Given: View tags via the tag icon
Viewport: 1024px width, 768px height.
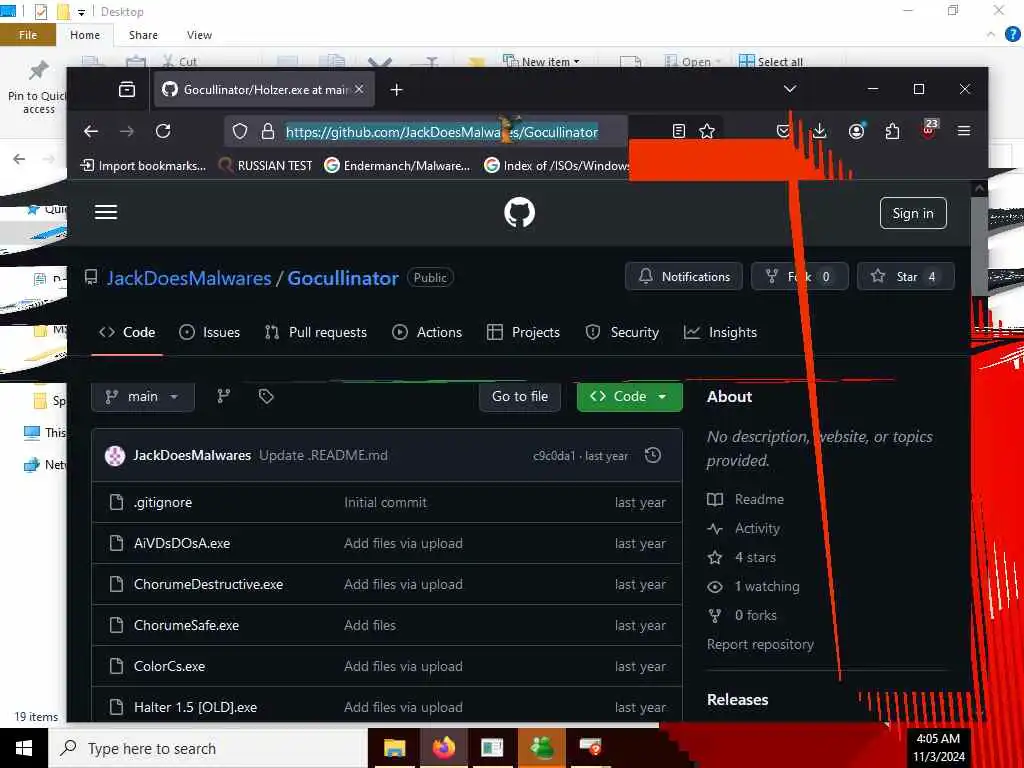Looking at the screenshot, I should [266, 396].
